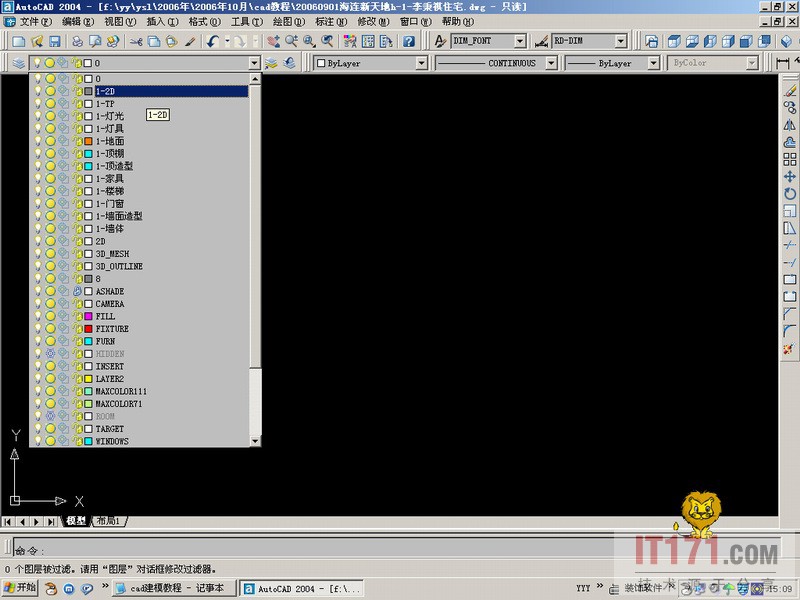The height and width of the screenshot is (600, 800).
Task: Toggle lock icon for LAYER2 layer
Action: [x=76, y=379]
